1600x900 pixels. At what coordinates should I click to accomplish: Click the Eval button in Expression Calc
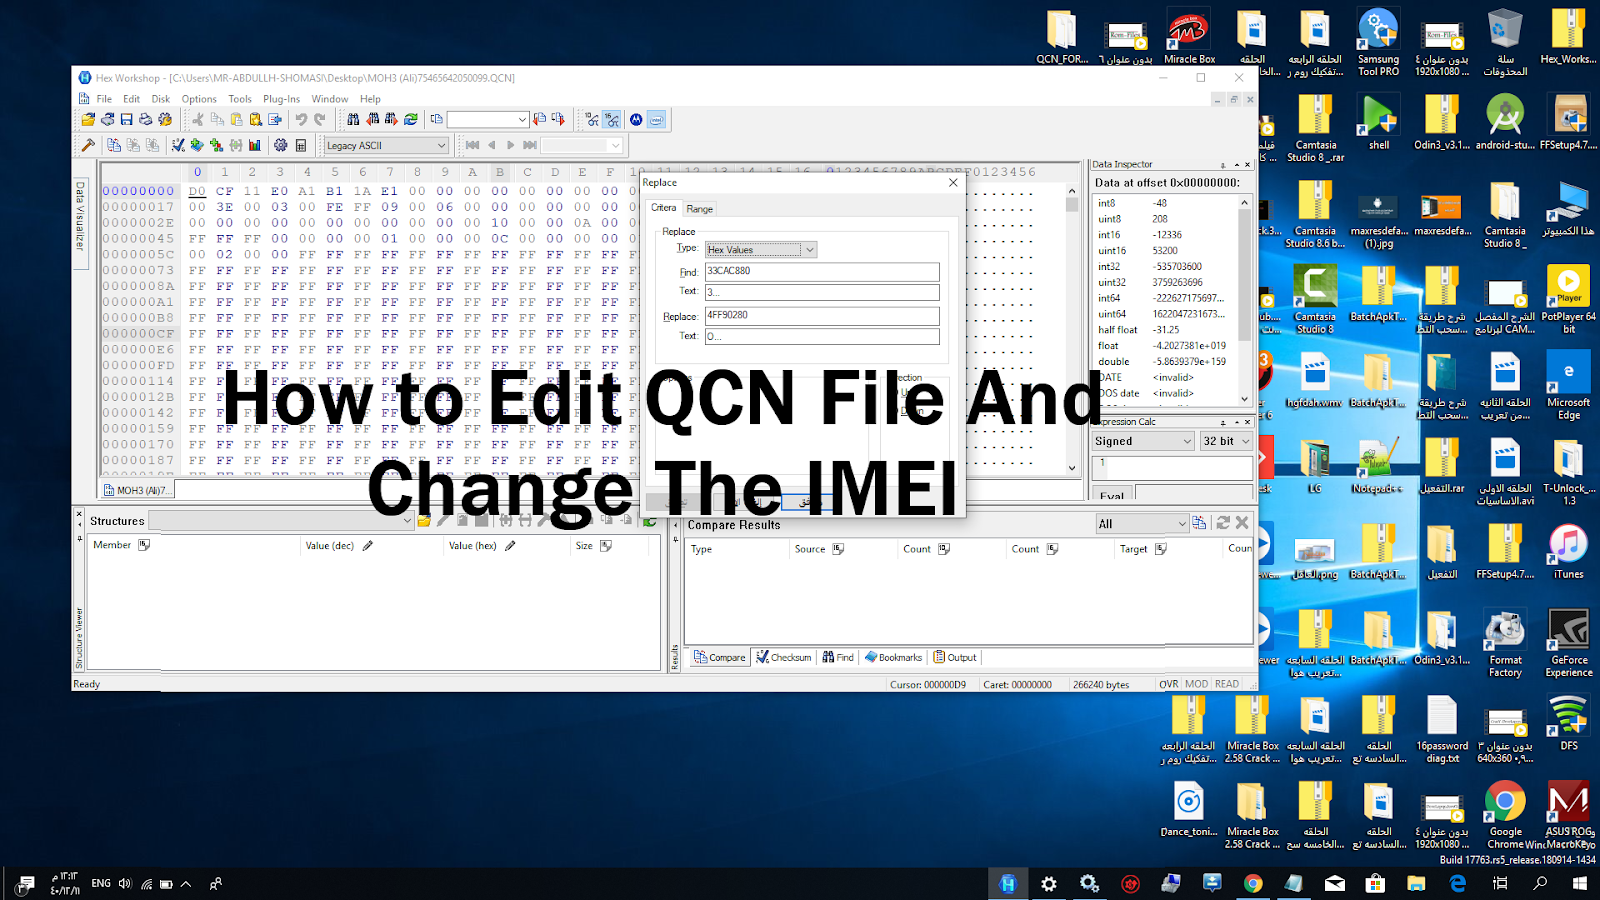pos(1111,496)
